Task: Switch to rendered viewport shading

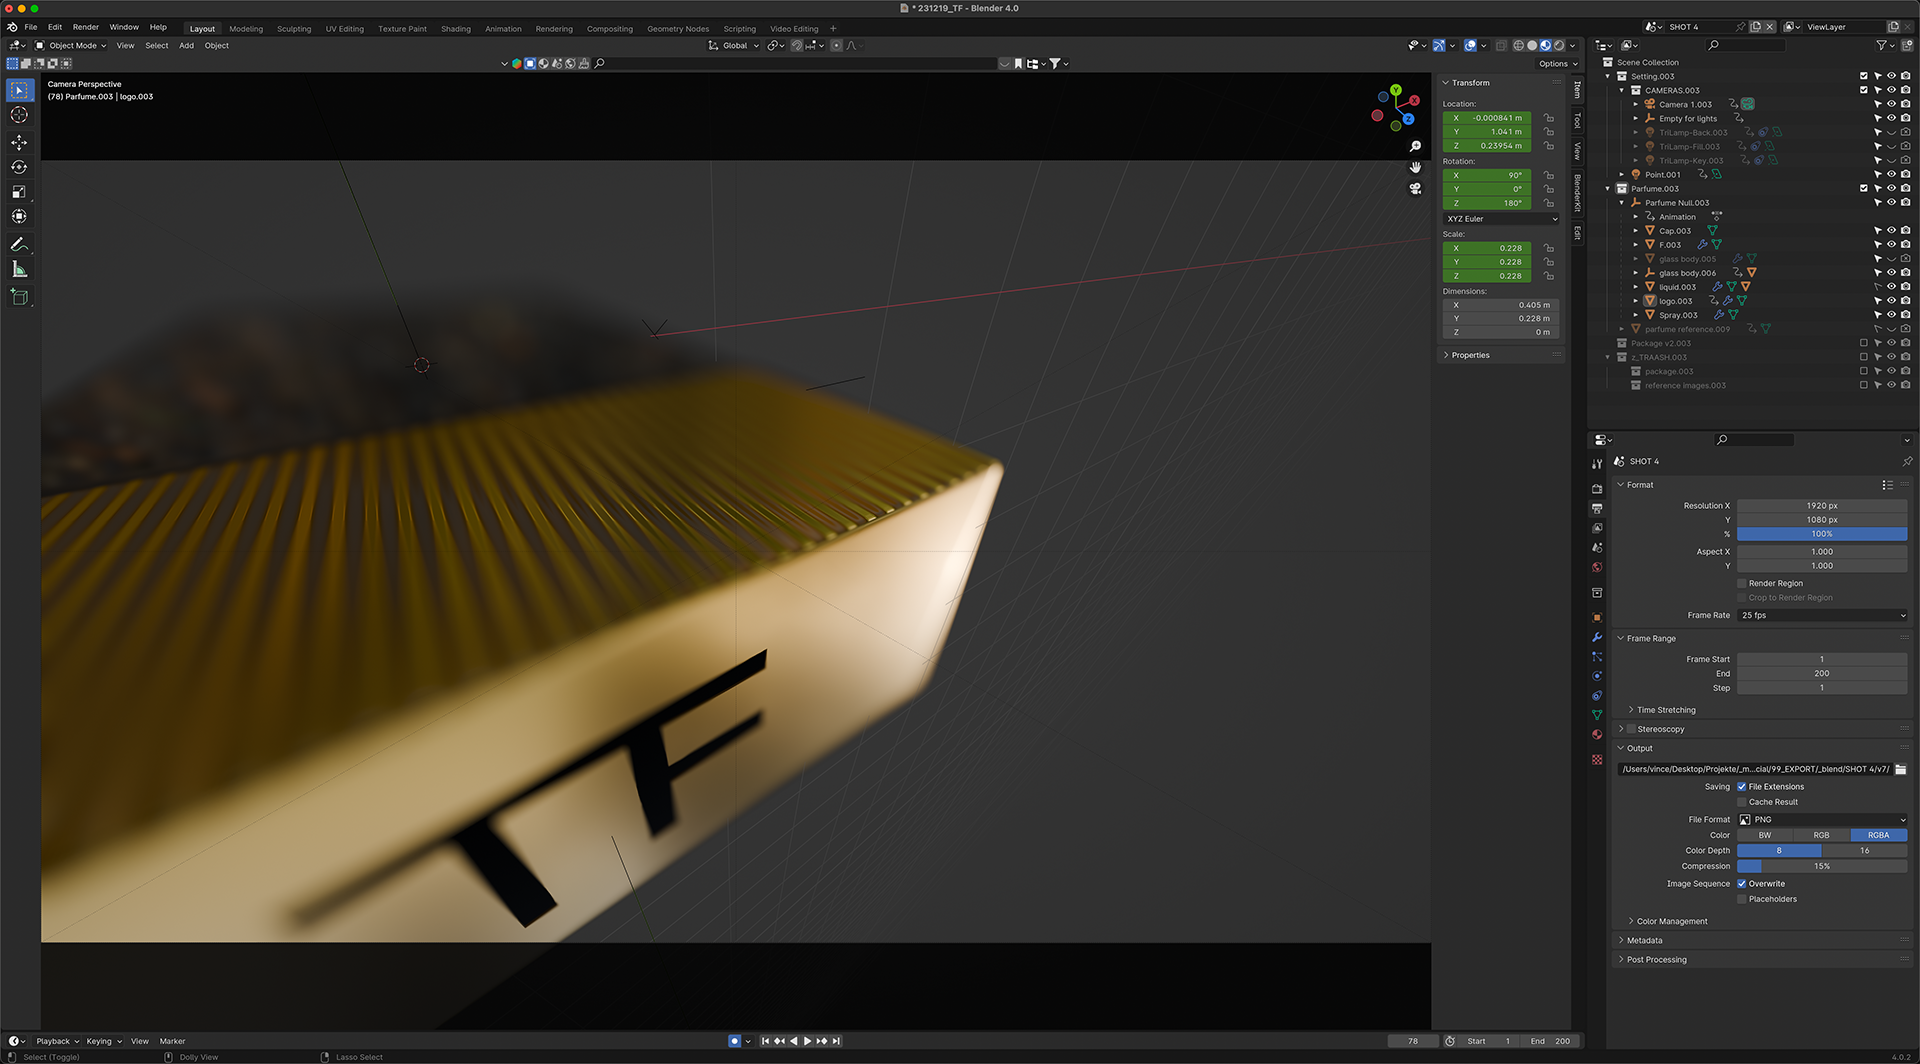Action: click(1559, 46)
